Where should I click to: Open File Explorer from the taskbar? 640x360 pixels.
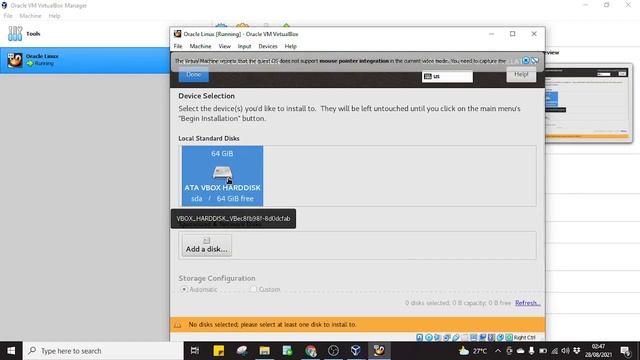(264, 351)
